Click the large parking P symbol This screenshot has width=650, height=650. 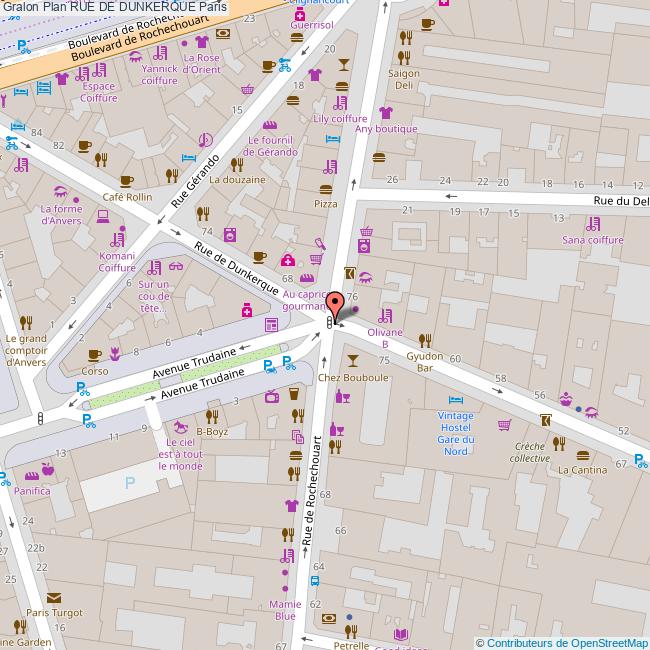pyautogui.click(x=129, y=483)
